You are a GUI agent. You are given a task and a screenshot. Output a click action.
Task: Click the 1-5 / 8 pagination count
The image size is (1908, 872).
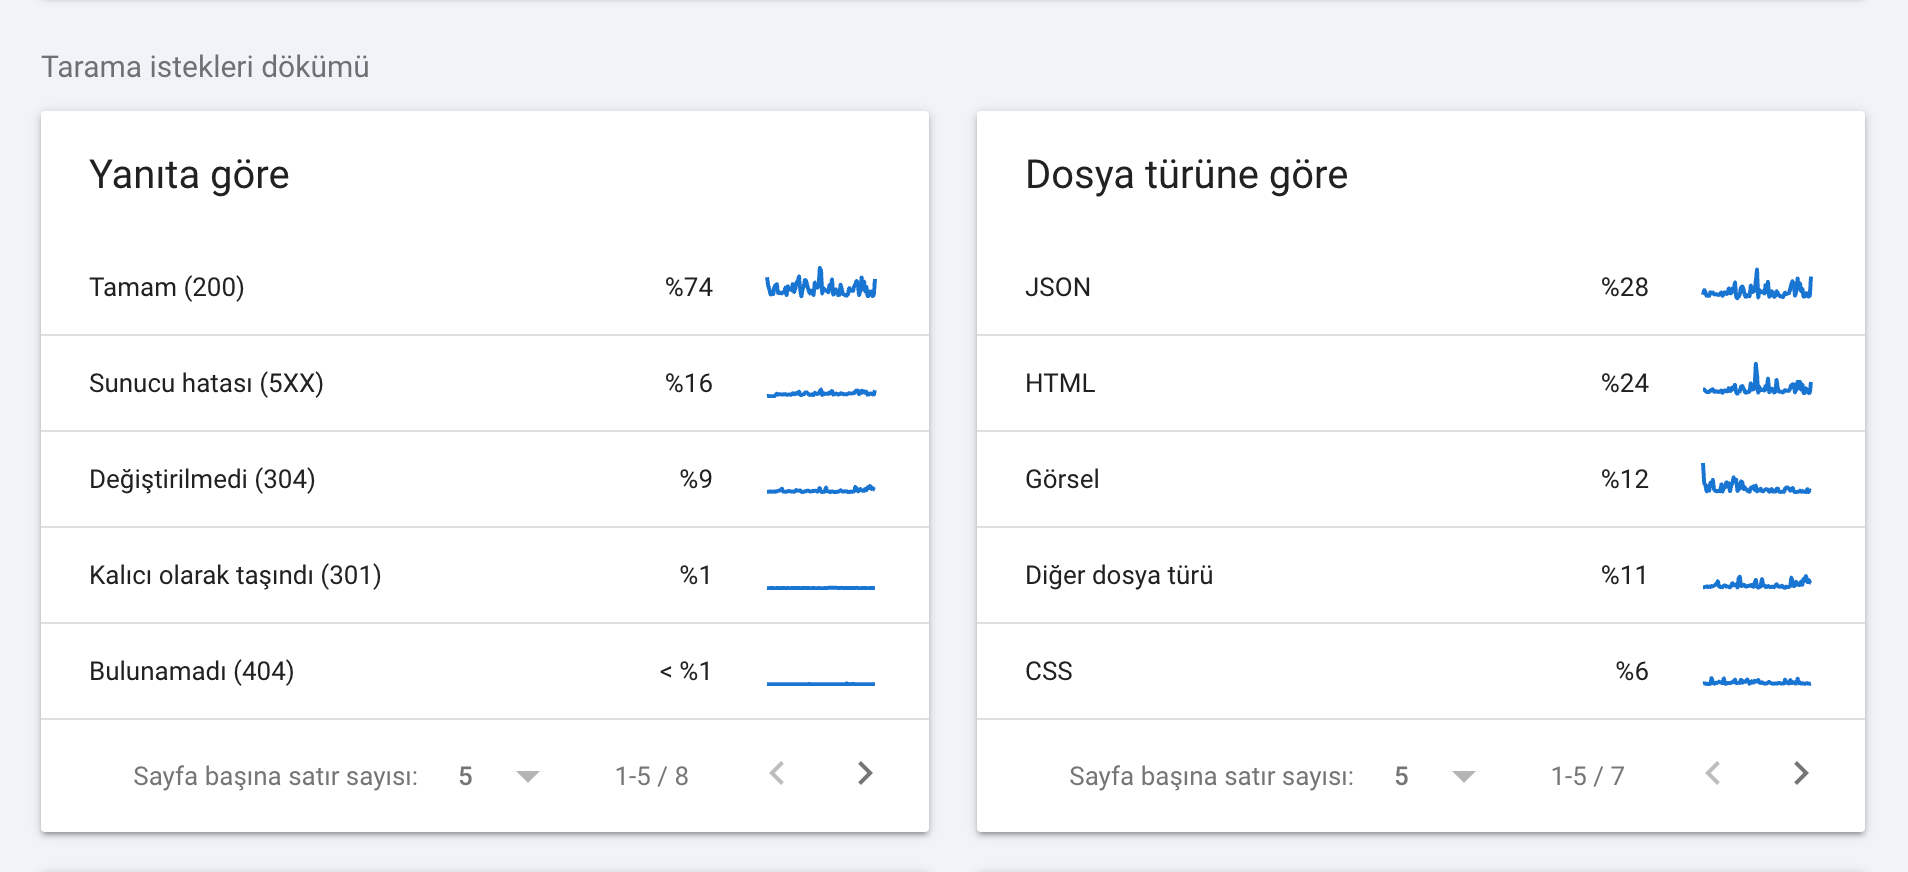click(652, 776)
